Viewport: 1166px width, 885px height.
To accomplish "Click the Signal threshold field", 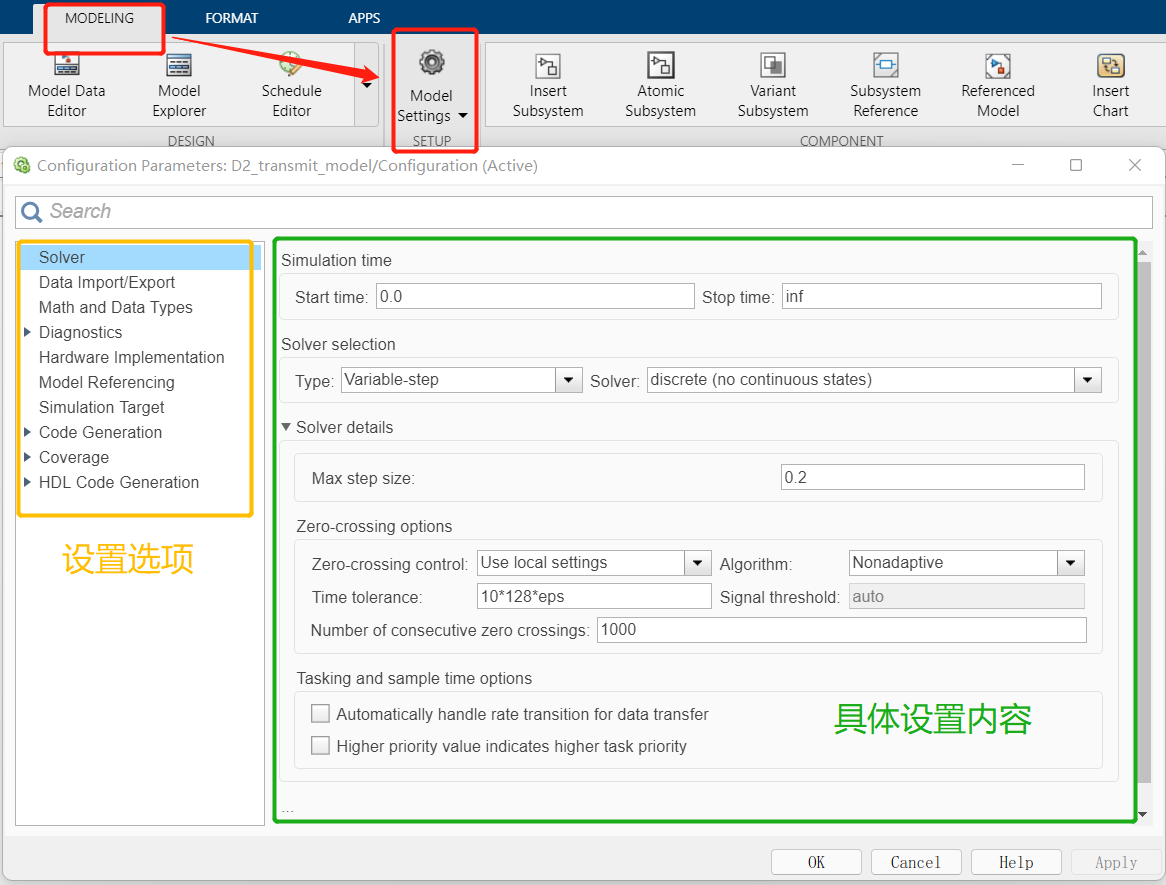I will 966,596.
